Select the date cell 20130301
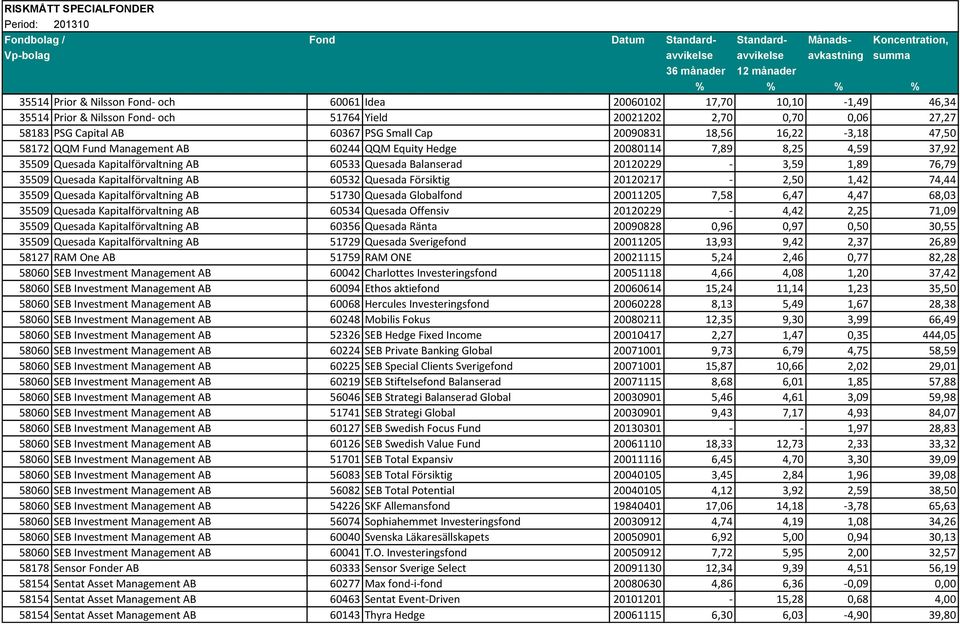Image resolution: width=960 pixels, height=624 pixels. (637, 429)
